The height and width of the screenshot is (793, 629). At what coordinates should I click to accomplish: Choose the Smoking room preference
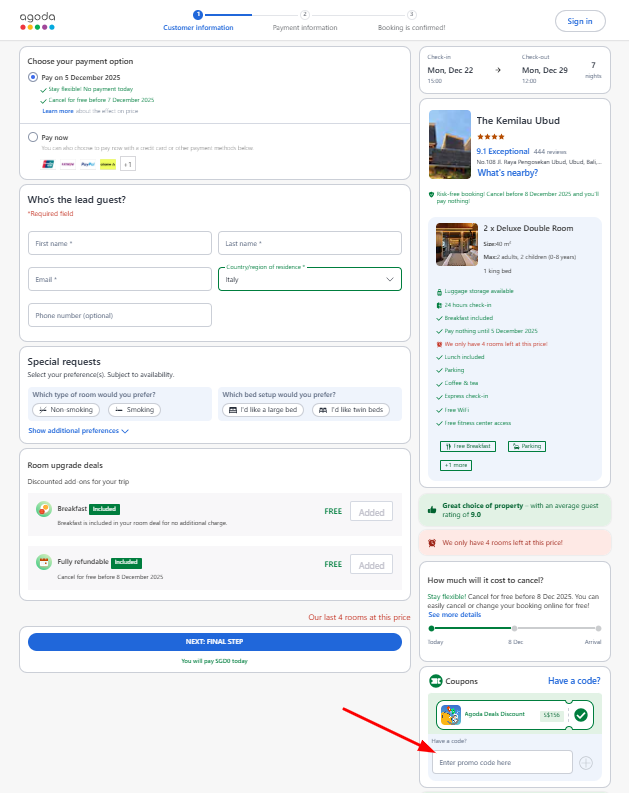pos(134,410)
